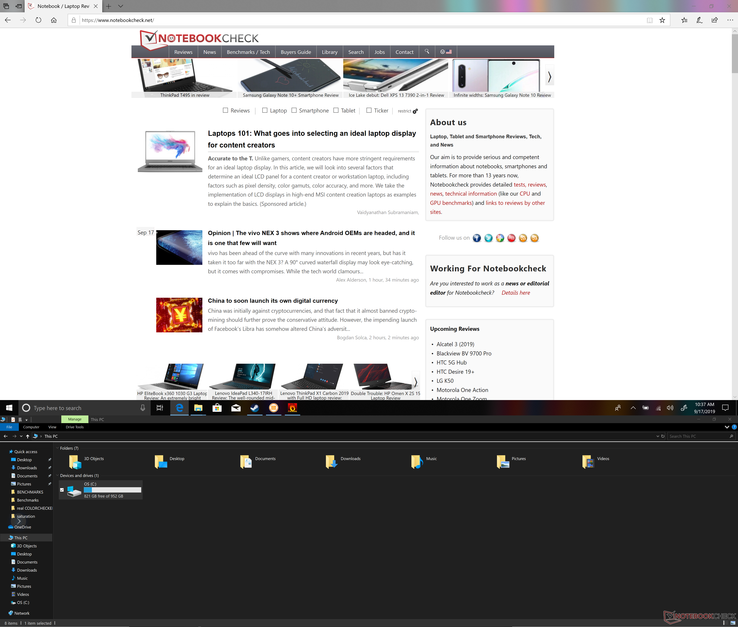This screenshot has height=627, width=738.
Task: Open Microsoft Edge from the taskbar
Action: (x=179, y=408)
